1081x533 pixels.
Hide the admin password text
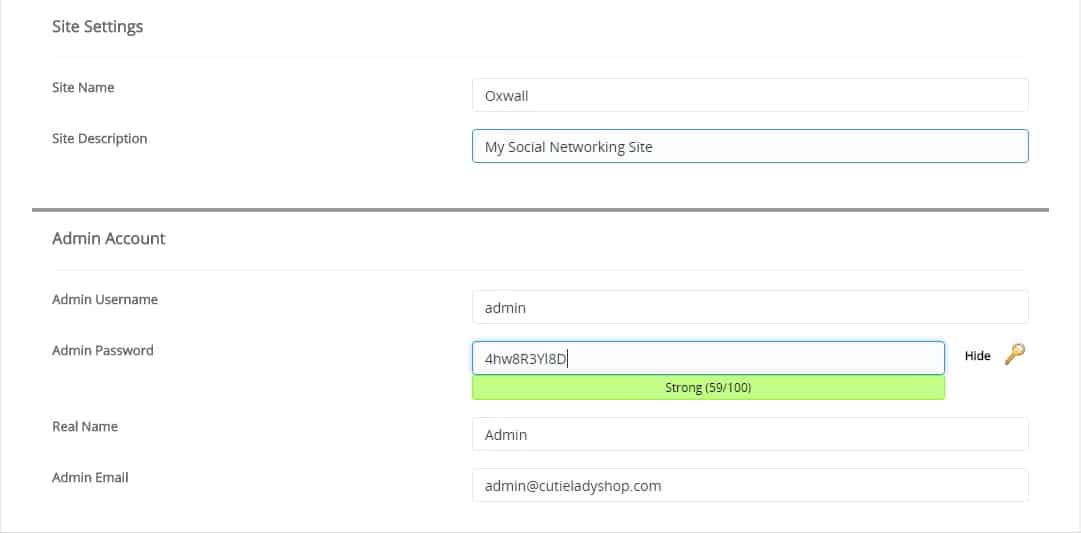click(x=977, y=356)
